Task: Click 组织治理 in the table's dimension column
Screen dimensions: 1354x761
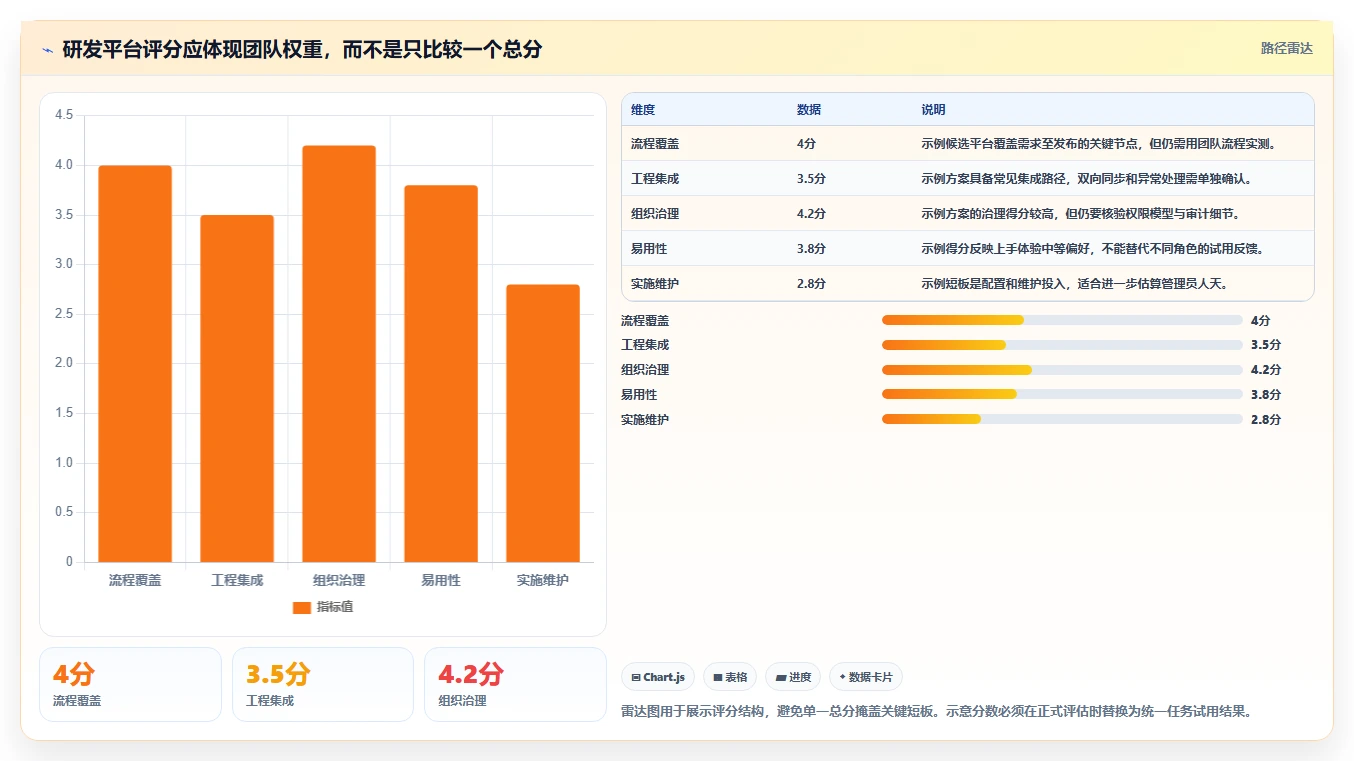Action: 655,214
